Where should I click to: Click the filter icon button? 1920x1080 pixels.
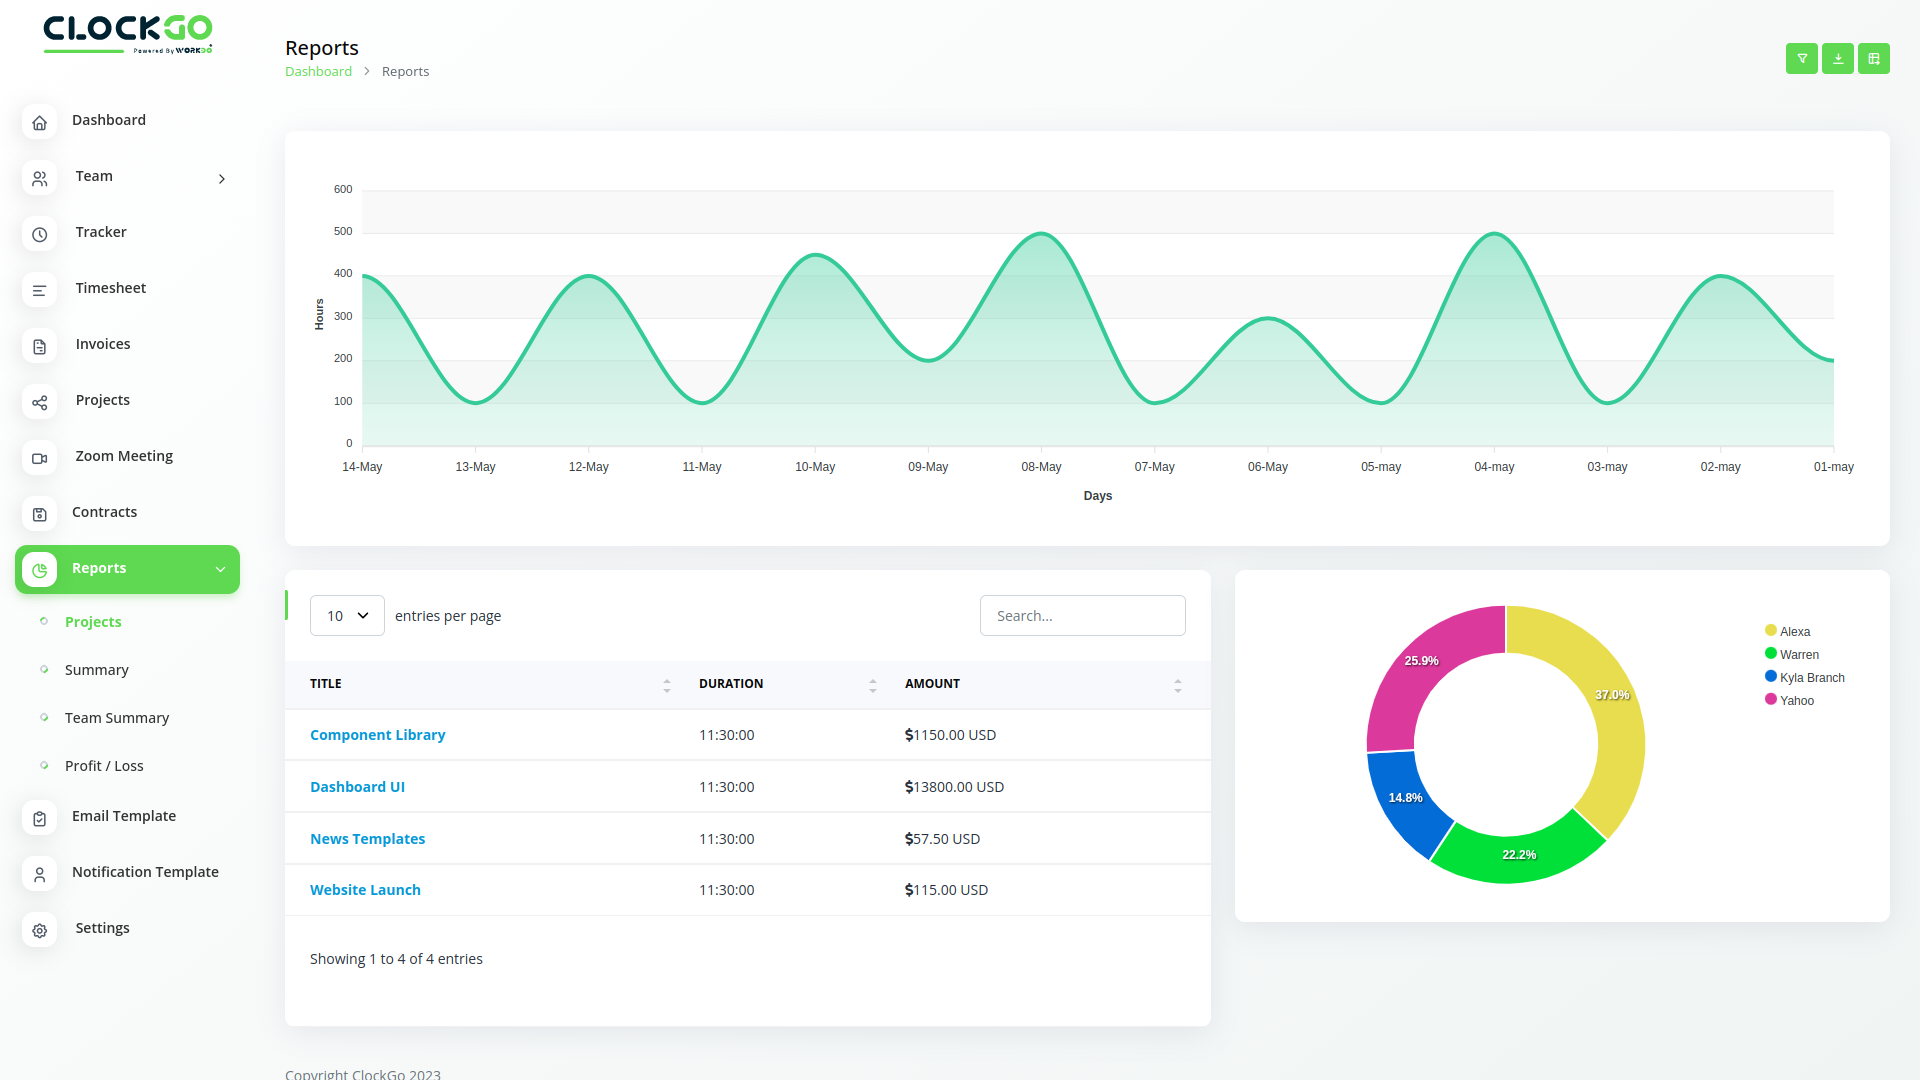pyautogui.click(x=1801, y=59)
